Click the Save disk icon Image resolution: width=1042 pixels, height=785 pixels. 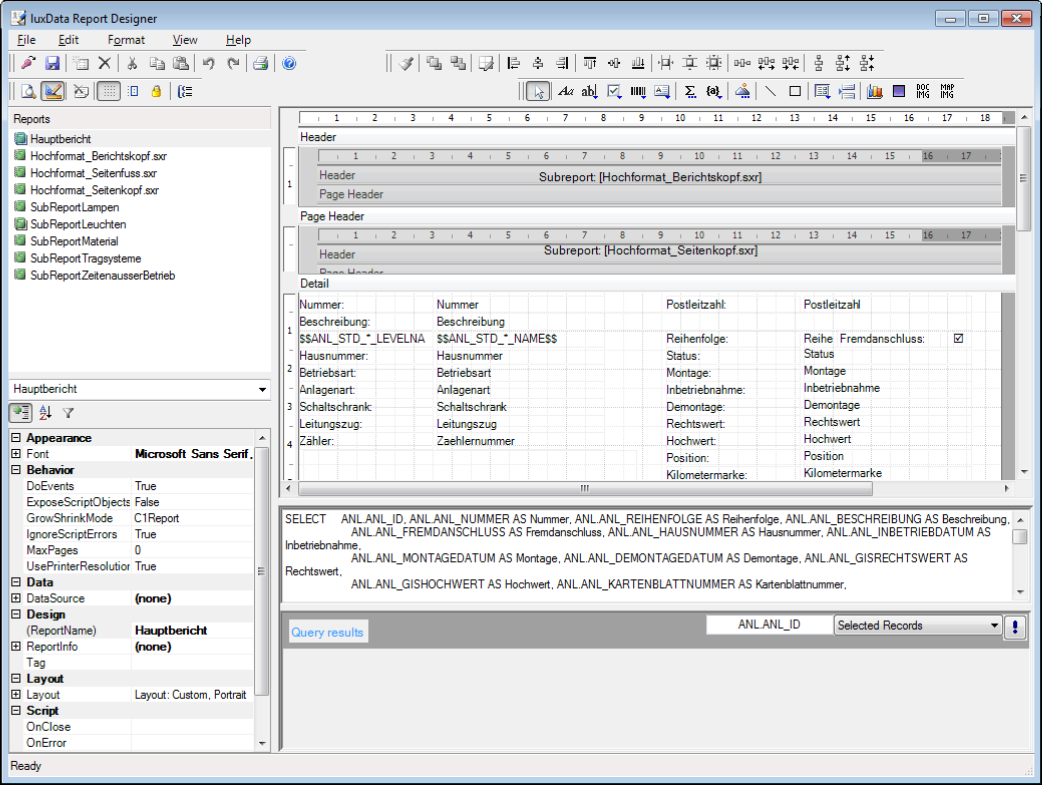point(52,63)
